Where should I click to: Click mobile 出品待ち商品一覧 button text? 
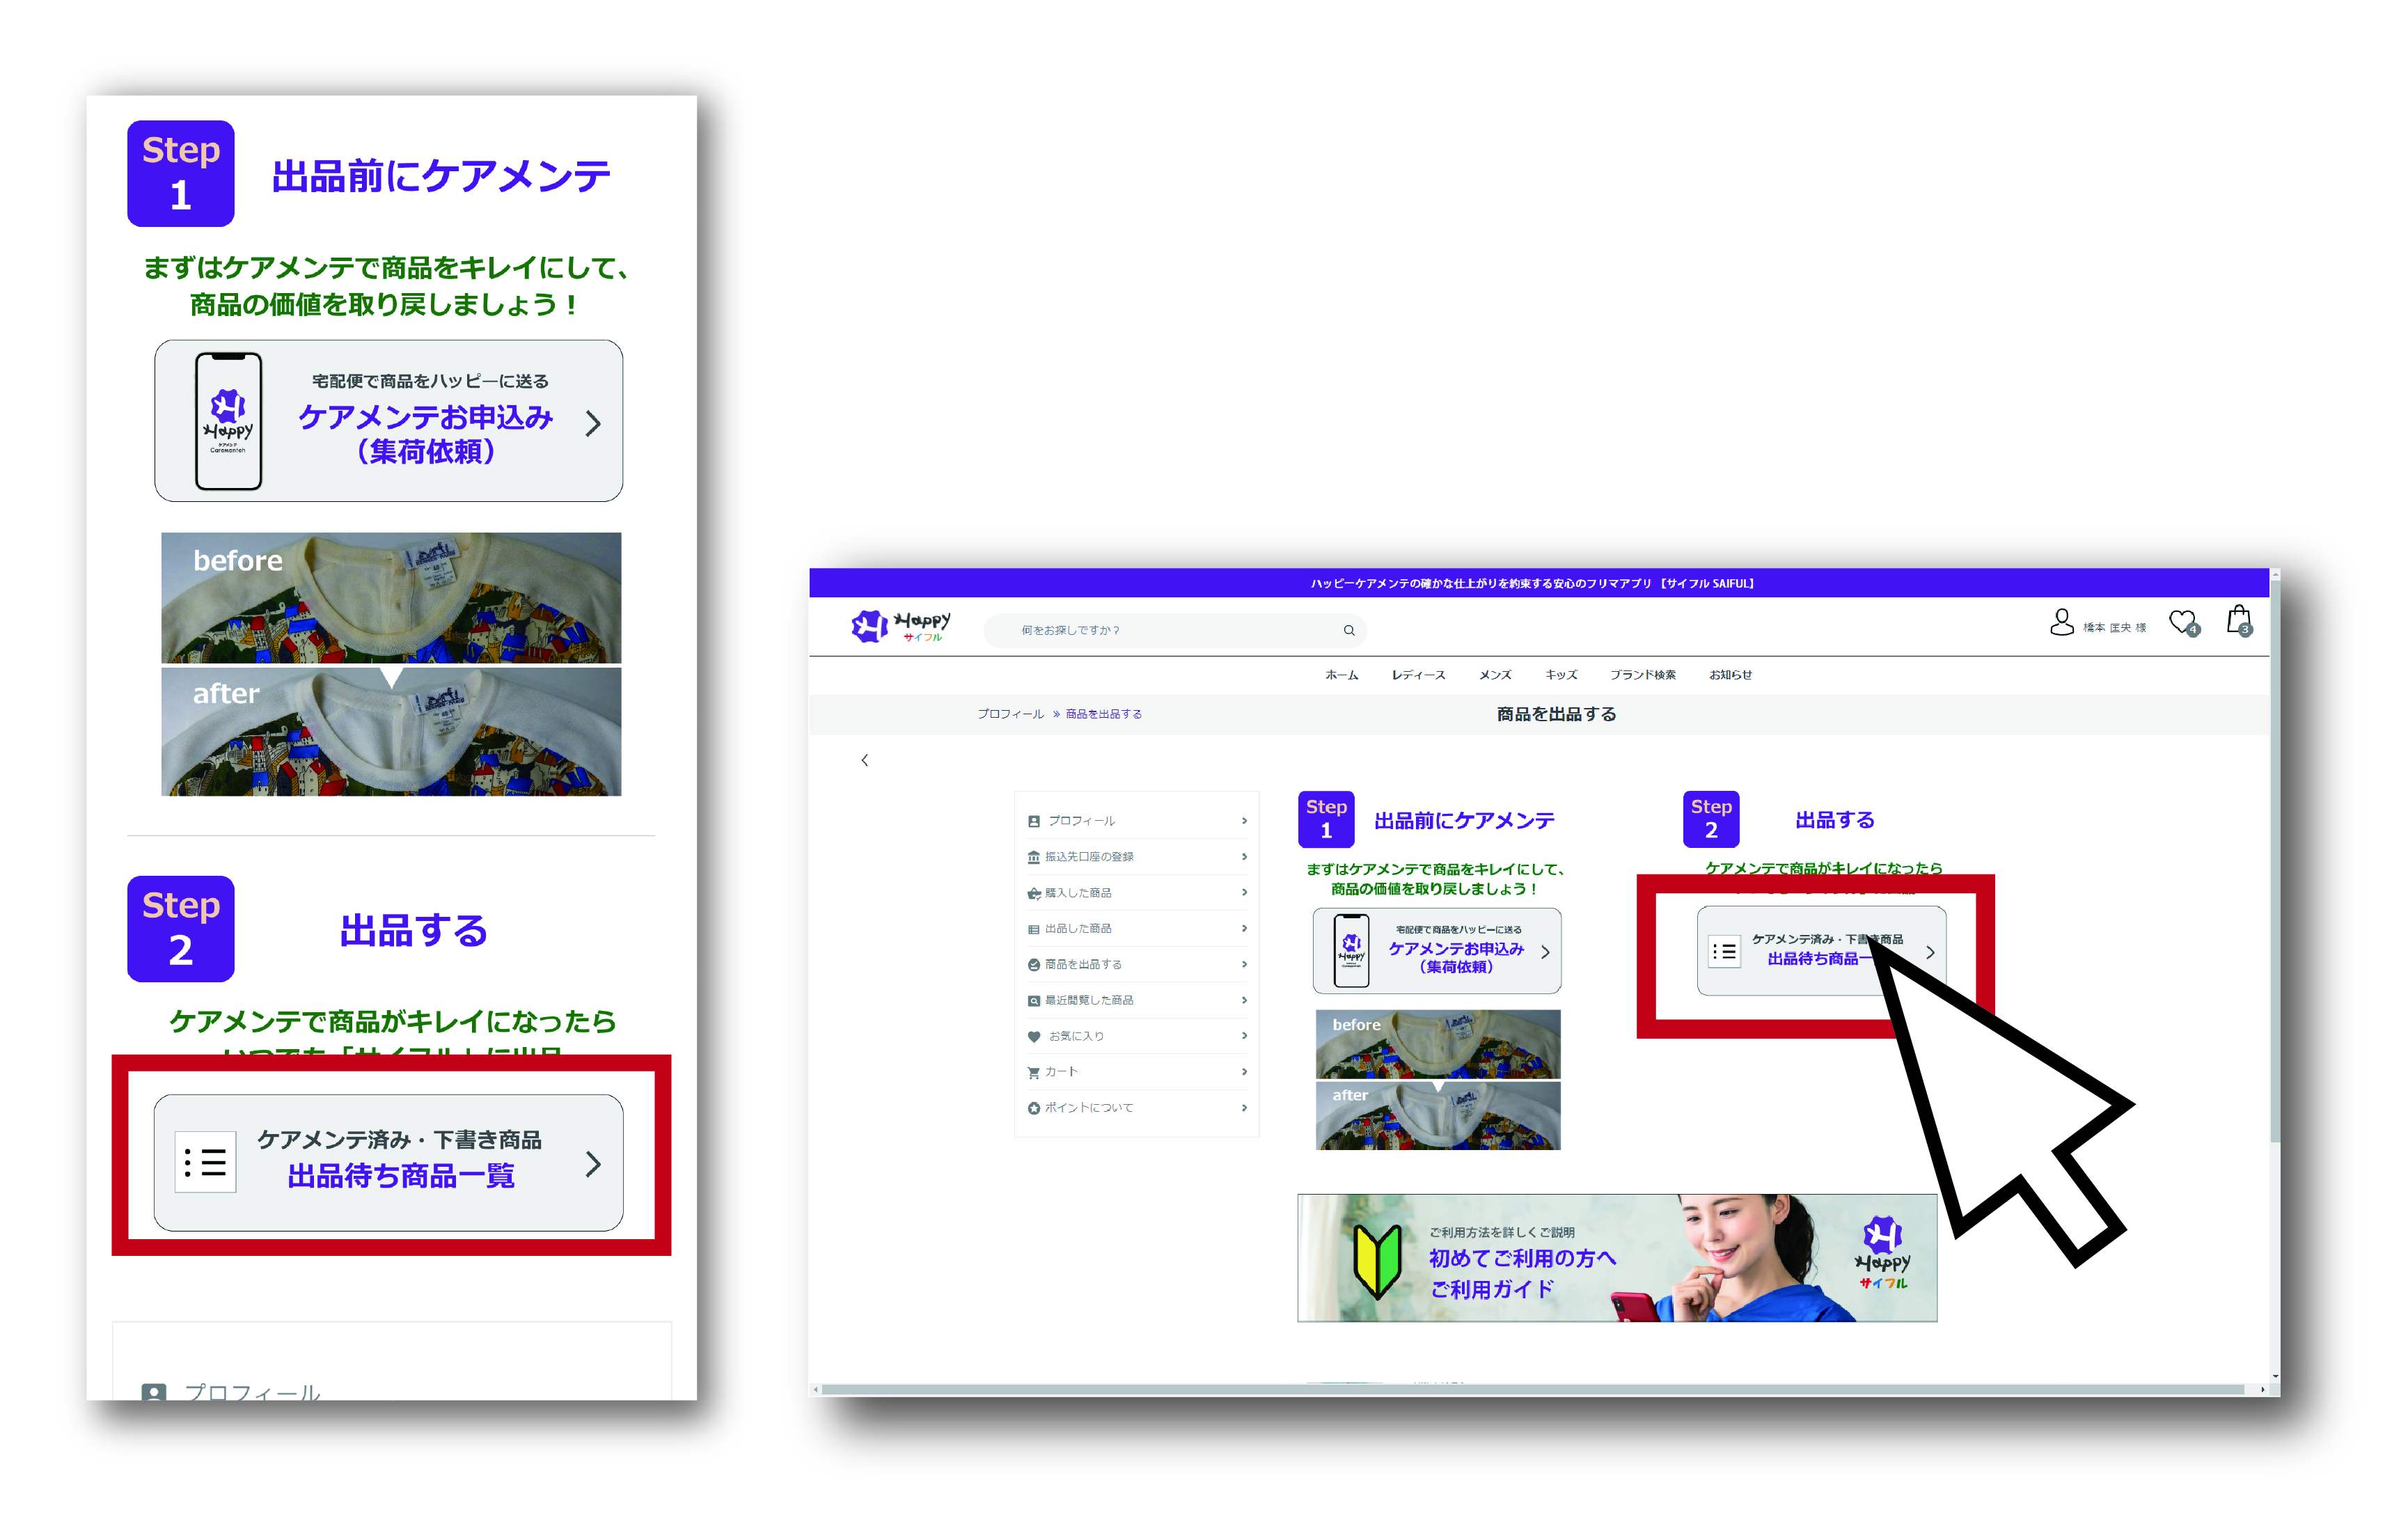click(x=401, y=1176)
